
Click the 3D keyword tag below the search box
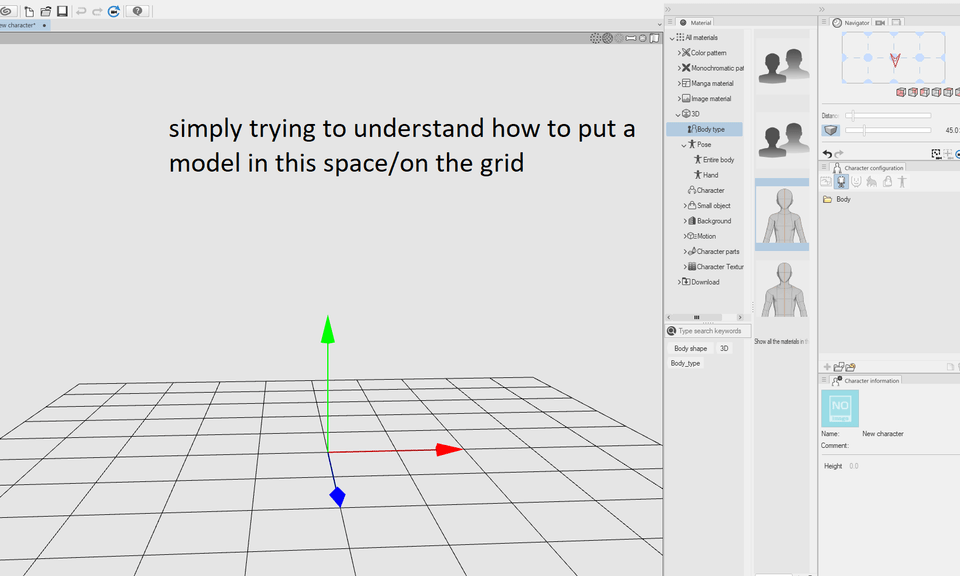coord(722,347)
